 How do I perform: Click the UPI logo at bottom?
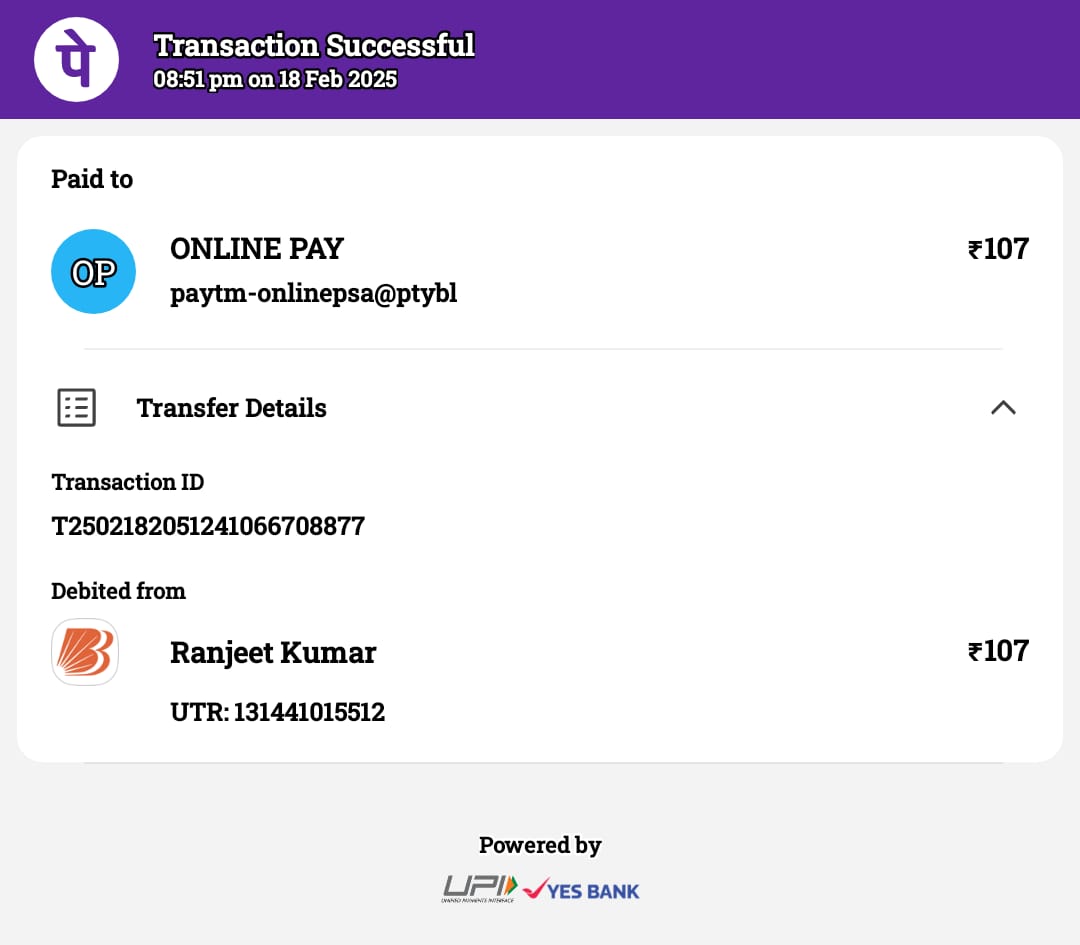(480, 888)
